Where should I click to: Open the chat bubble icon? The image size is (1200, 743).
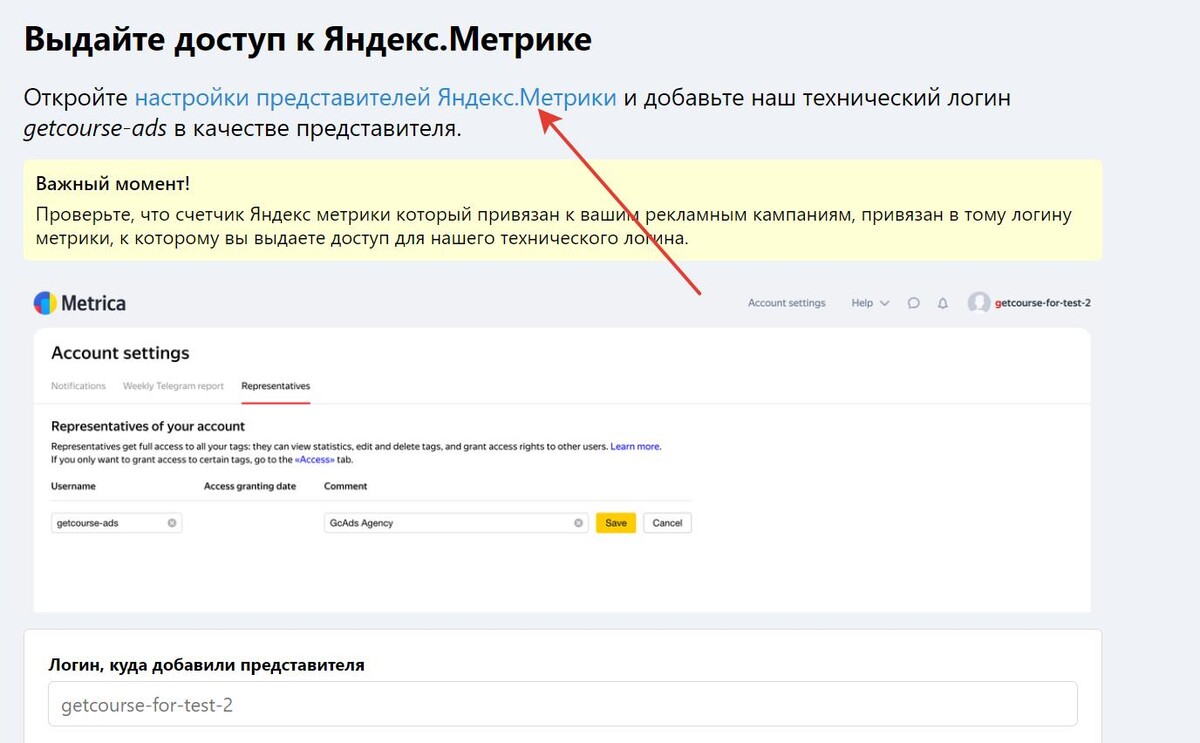[913, 303]
